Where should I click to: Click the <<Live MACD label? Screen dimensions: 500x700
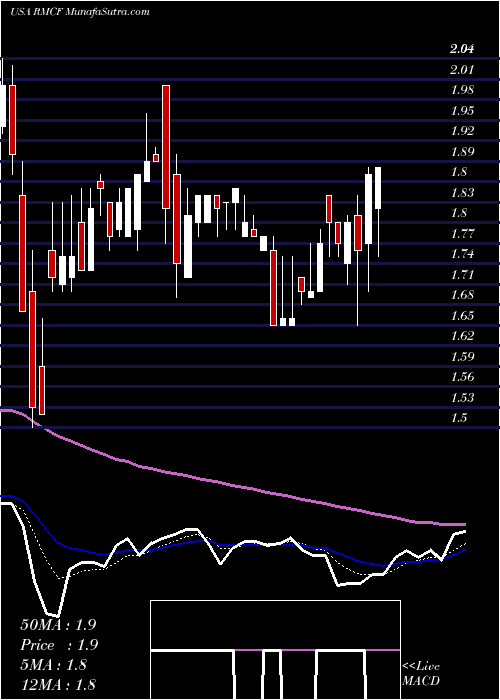[x=421, y=674]
